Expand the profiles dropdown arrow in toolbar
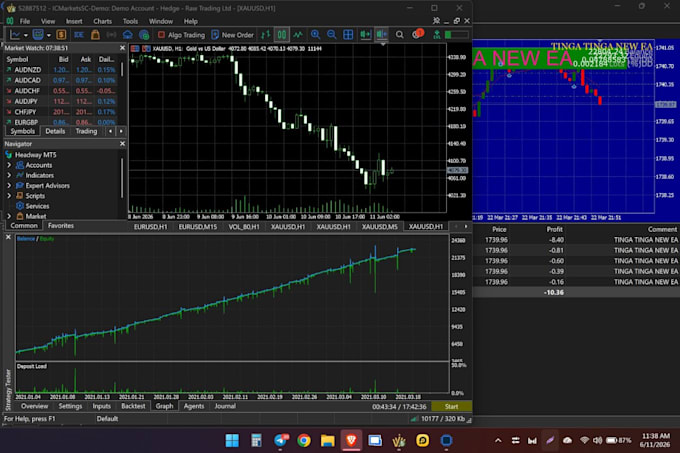 click(49, 35)
